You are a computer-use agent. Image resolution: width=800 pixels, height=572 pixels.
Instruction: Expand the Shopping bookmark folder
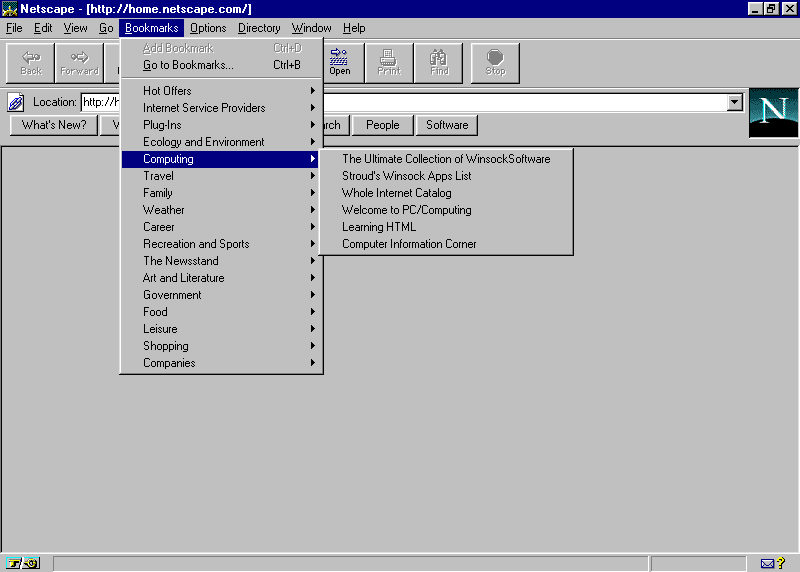(222, 346)
